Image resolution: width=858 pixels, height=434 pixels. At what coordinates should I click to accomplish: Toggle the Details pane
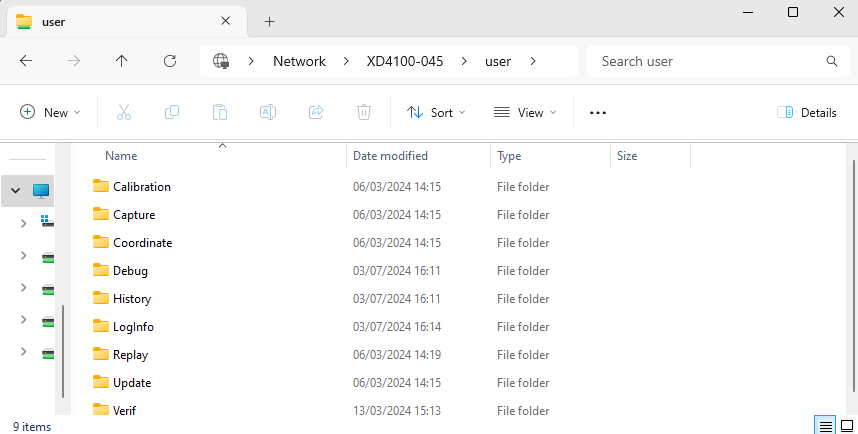[807, 113]
